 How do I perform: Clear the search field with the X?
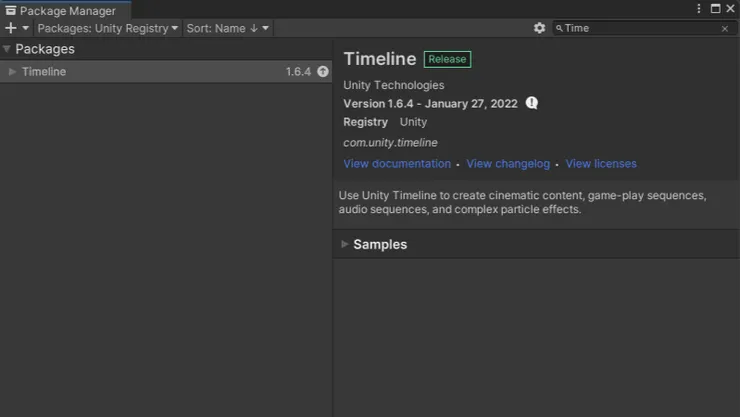point(725,29)
